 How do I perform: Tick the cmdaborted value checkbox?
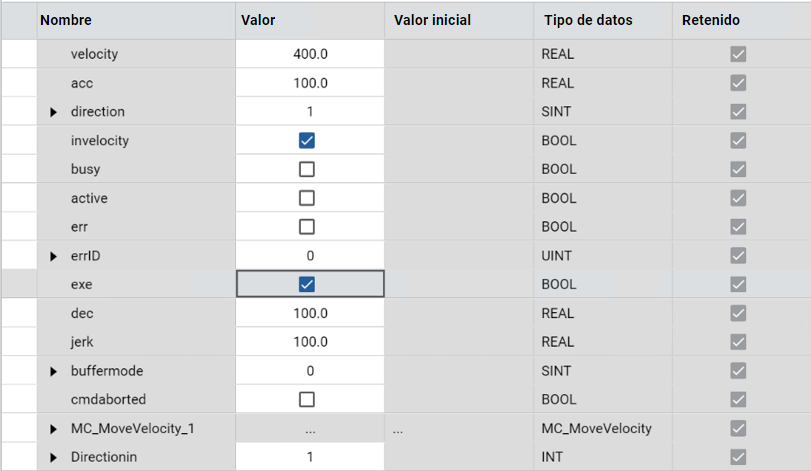(307, 399)
